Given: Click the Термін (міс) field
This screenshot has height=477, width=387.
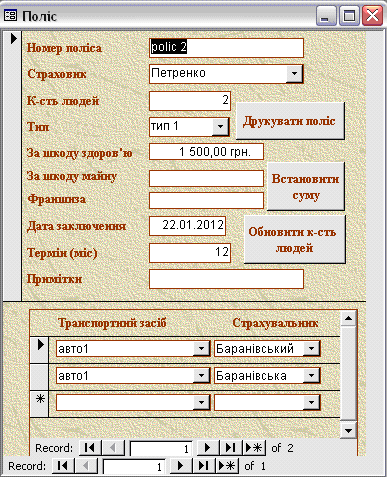Looking at the screenshot, I should [190, 253].
